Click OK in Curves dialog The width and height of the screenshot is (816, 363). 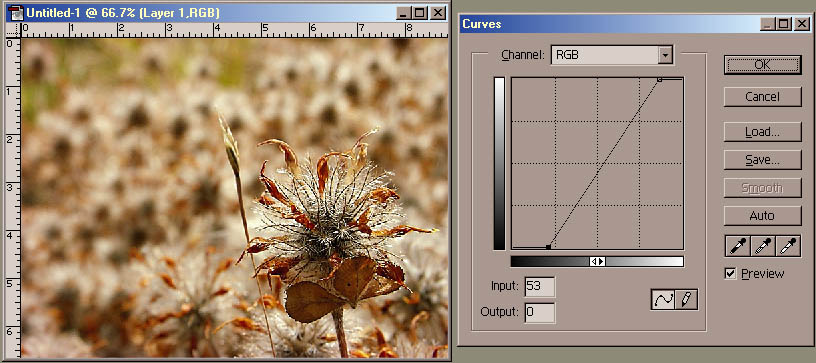(762, 65)
